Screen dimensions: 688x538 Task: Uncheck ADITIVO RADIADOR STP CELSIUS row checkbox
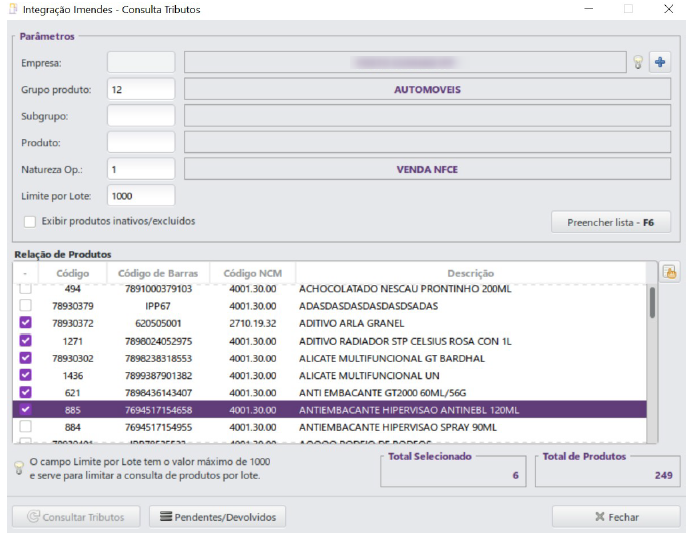[25, 340]
